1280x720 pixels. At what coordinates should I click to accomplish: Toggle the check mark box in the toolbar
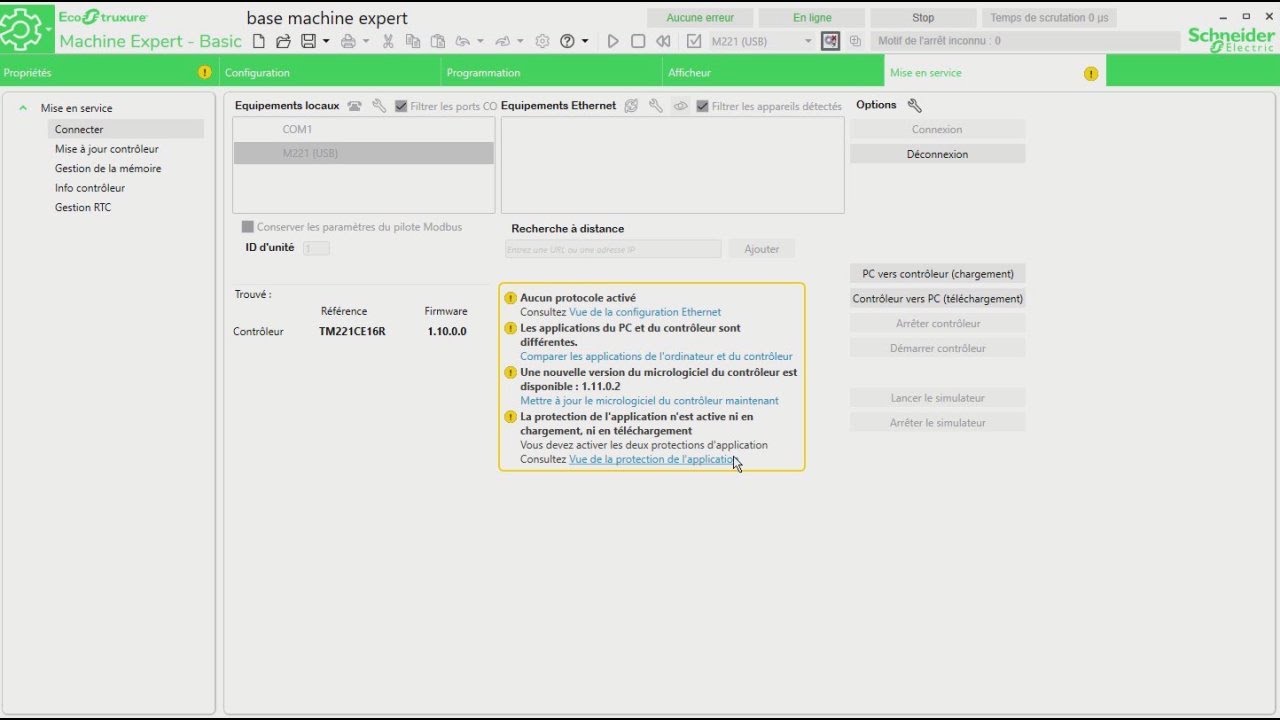click(x=694, y=41)
